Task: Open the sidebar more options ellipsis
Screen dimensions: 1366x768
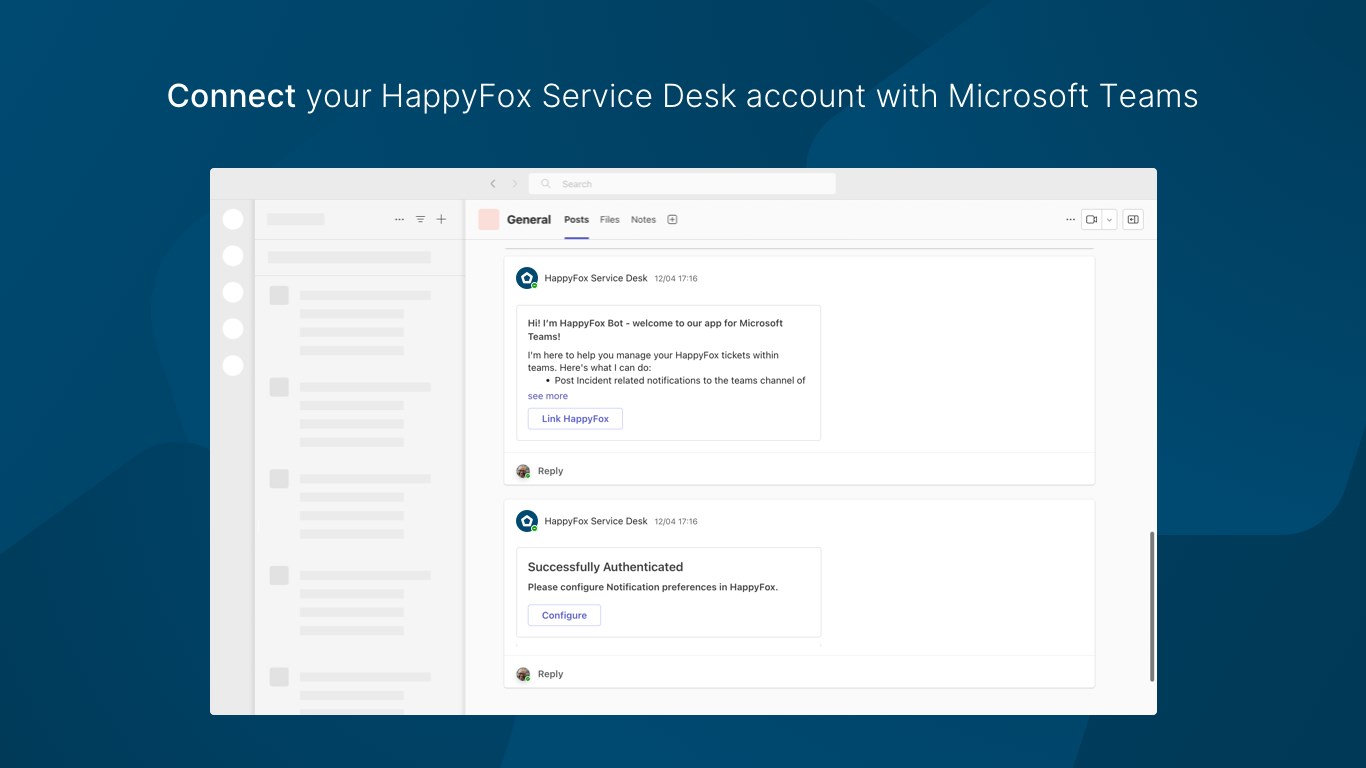Action: tap(400, 219)
